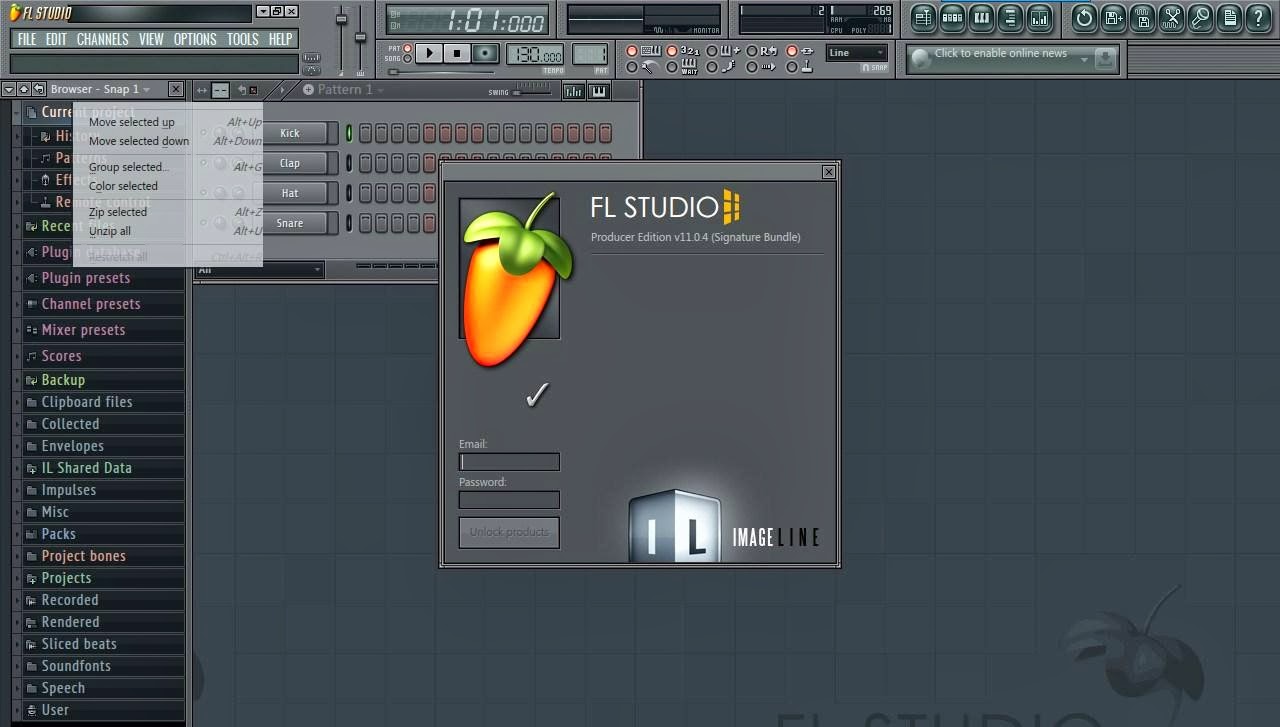Click the render to audio wave-disk icon
This screenshot has height=727, width=1280.
click(1142, 17)
